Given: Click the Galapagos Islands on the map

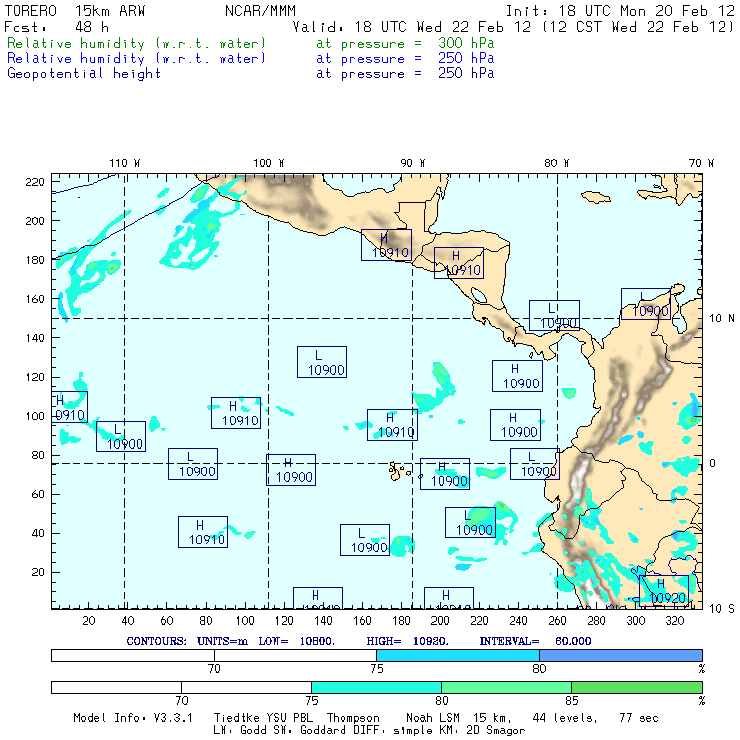Looking at the screenshot, I should pos(398,471).
